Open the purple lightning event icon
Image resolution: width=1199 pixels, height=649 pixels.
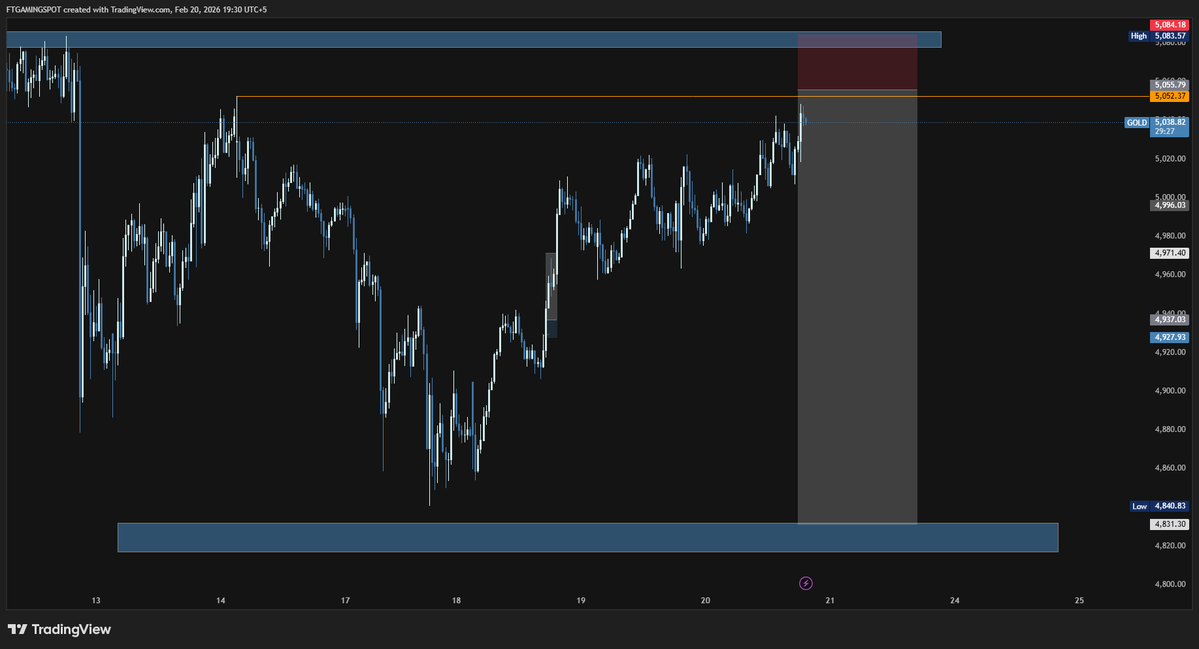click(806, 583)
